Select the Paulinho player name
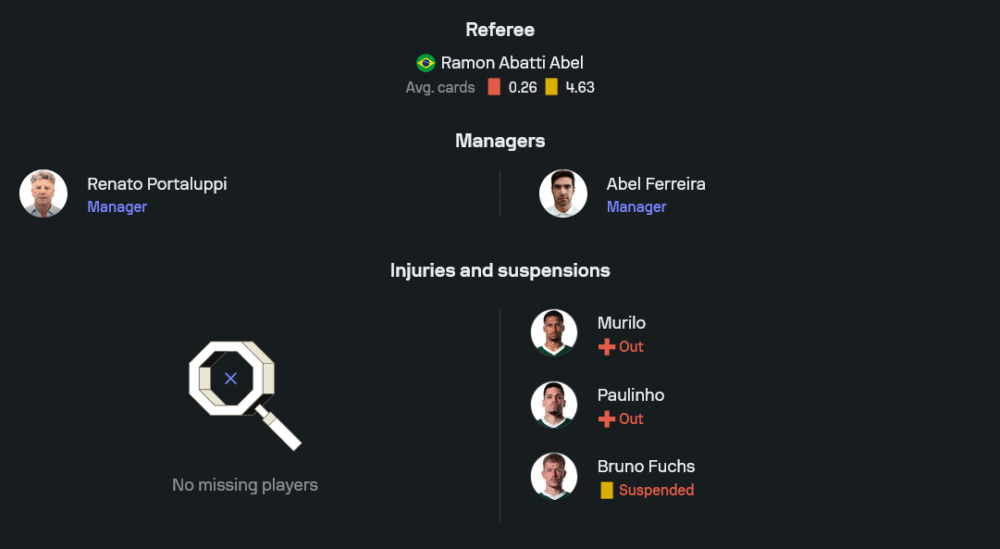The image size is (1000, 549). pyautogui.click(x=630, y=395)
